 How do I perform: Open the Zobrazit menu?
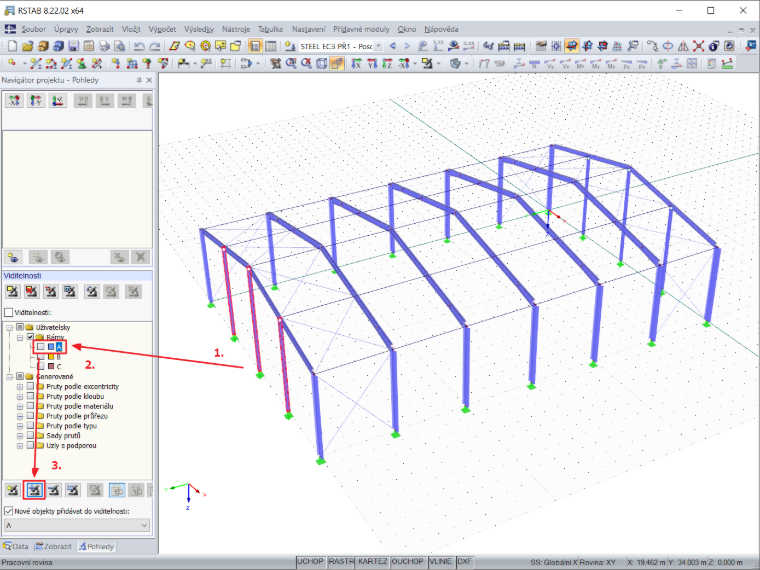[x=100, y=29]
